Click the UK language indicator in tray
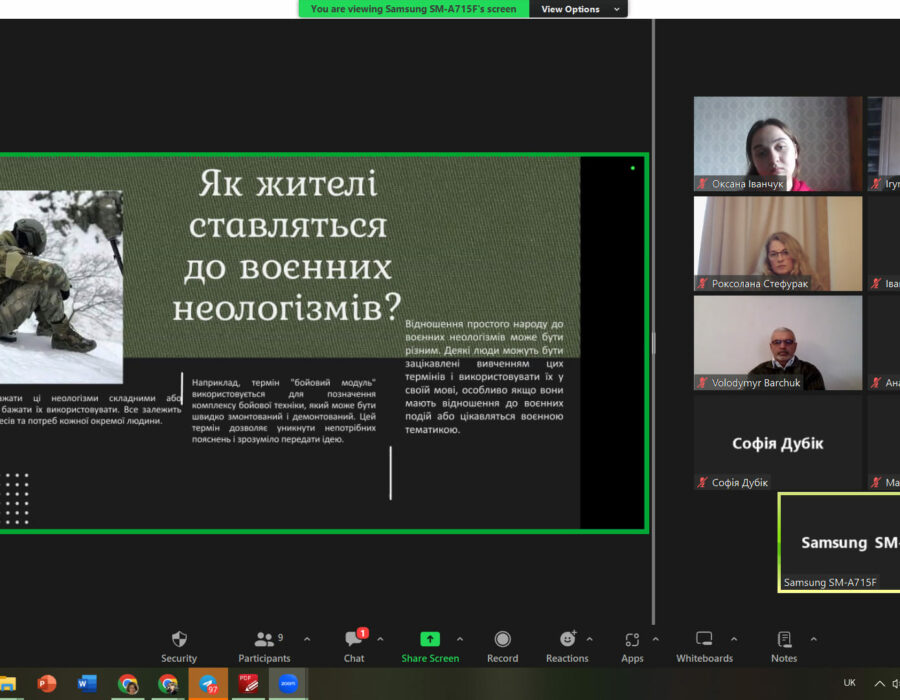This screenshot has height=700, width=900. point(850,683)
